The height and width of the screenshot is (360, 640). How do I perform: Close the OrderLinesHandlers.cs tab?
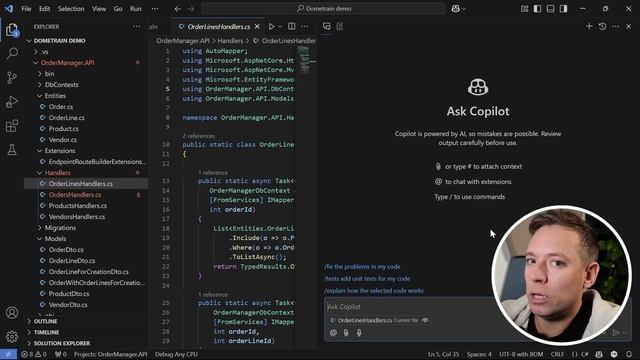tap(257, 27)
